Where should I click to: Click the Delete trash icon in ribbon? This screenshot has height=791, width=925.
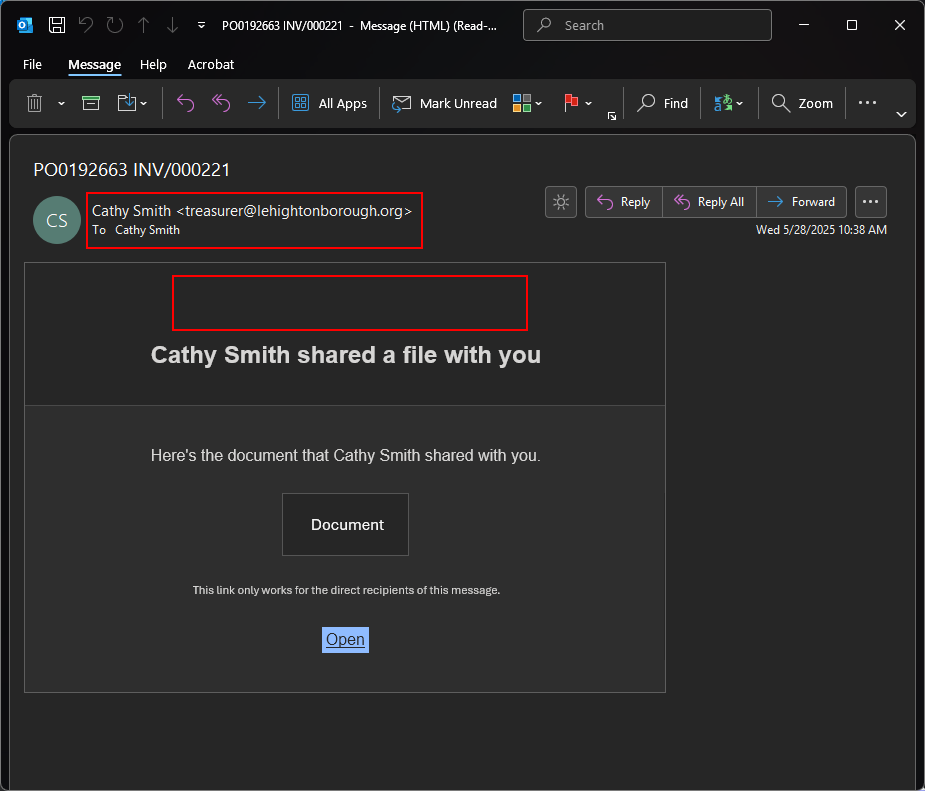(34, 103)
